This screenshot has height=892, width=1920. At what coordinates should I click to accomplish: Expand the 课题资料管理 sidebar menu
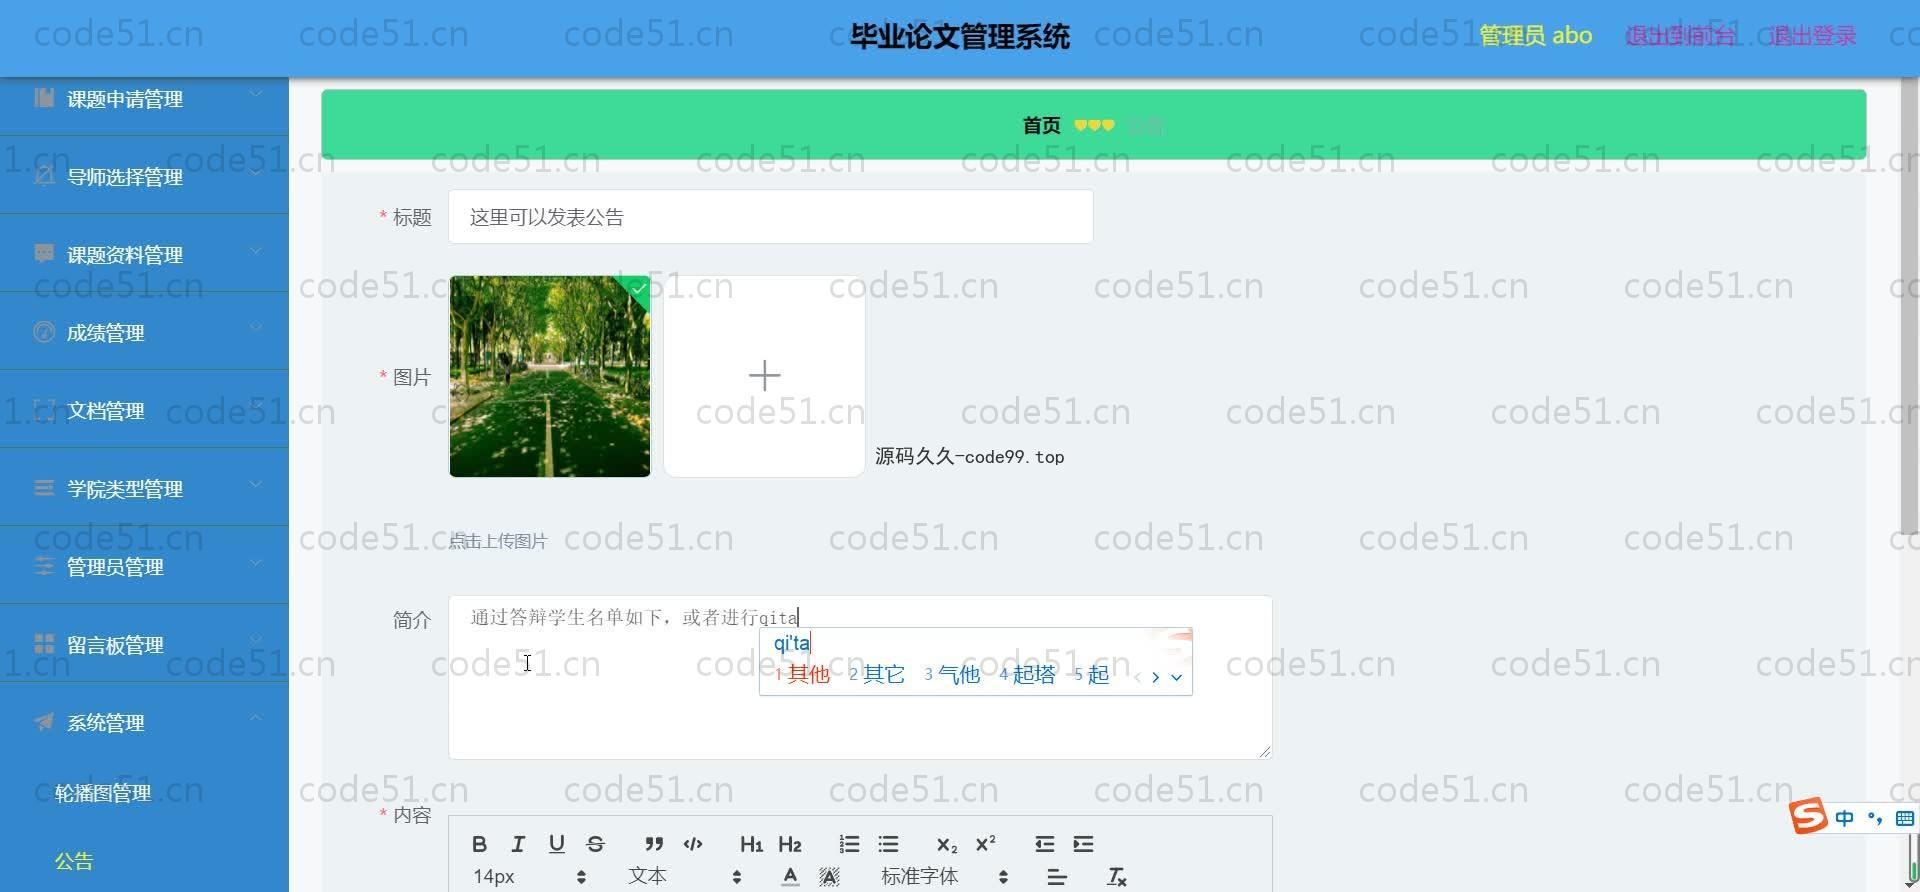click(144, 254)
